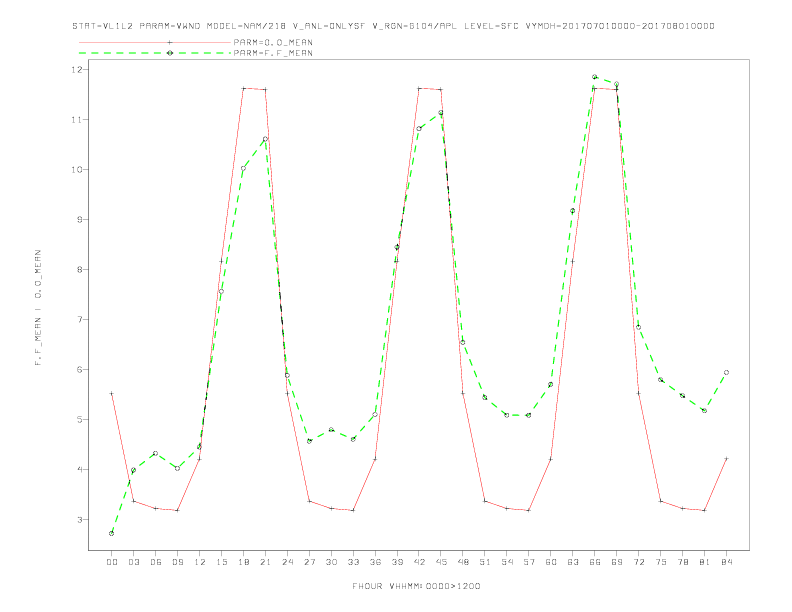The width and height of the screenshot is (792, 612).
Task: Click the y-axis tick label 10
Action: pos(76,170)
